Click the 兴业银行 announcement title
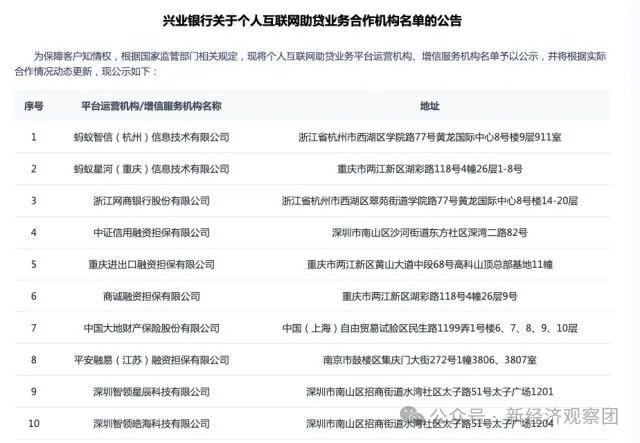The width and height of the screenshot is (640, 443). pos(320,20)
